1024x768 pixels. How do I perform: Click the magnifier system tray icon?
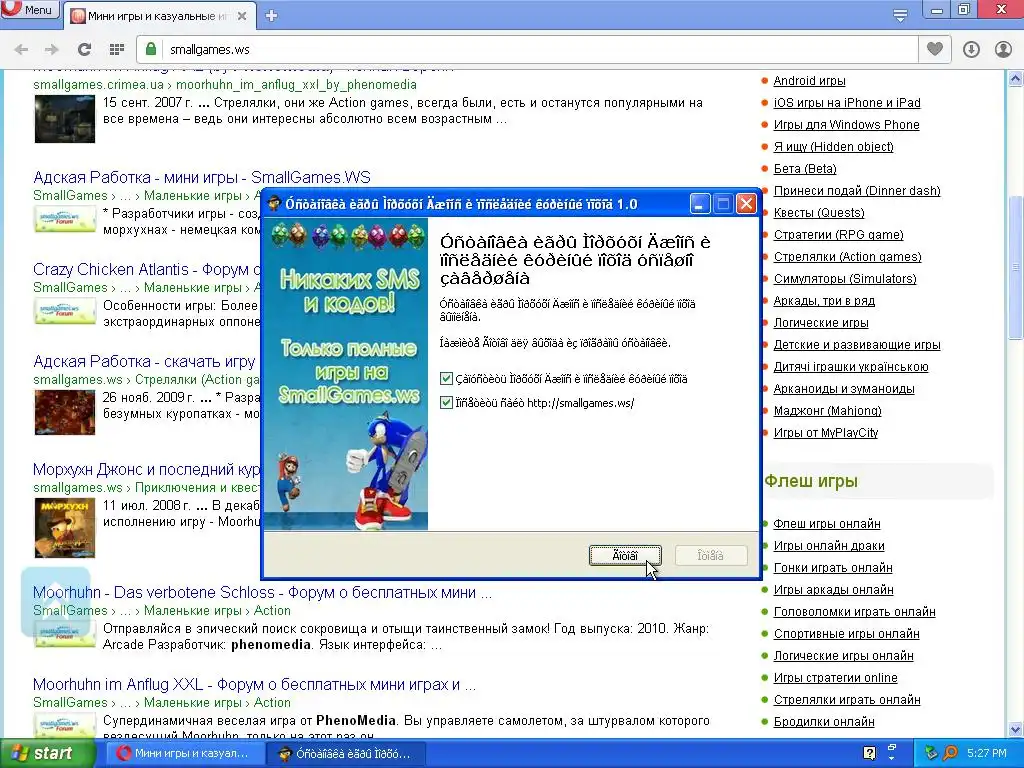pyautogui.click(x=950, y=754)
